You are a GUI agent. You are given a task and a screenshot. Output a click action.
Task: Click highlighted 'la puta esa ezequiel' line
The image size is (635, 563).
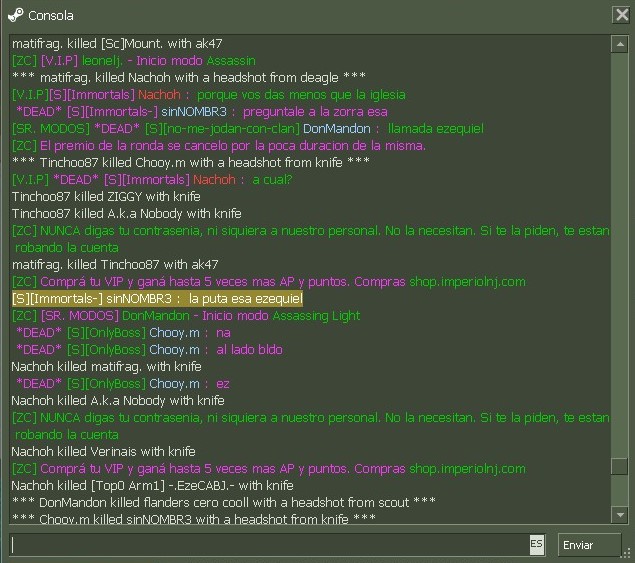157,299
